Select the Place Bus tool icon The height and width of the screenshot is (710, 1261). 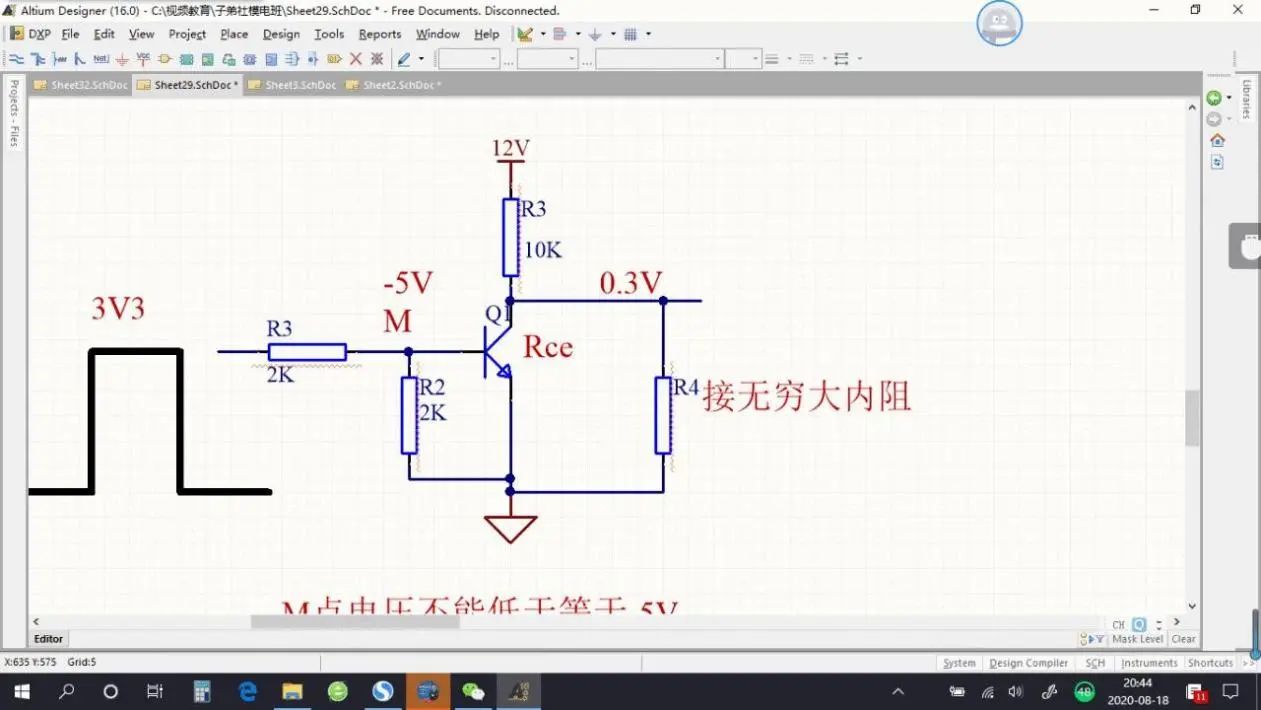coord(38,59)
